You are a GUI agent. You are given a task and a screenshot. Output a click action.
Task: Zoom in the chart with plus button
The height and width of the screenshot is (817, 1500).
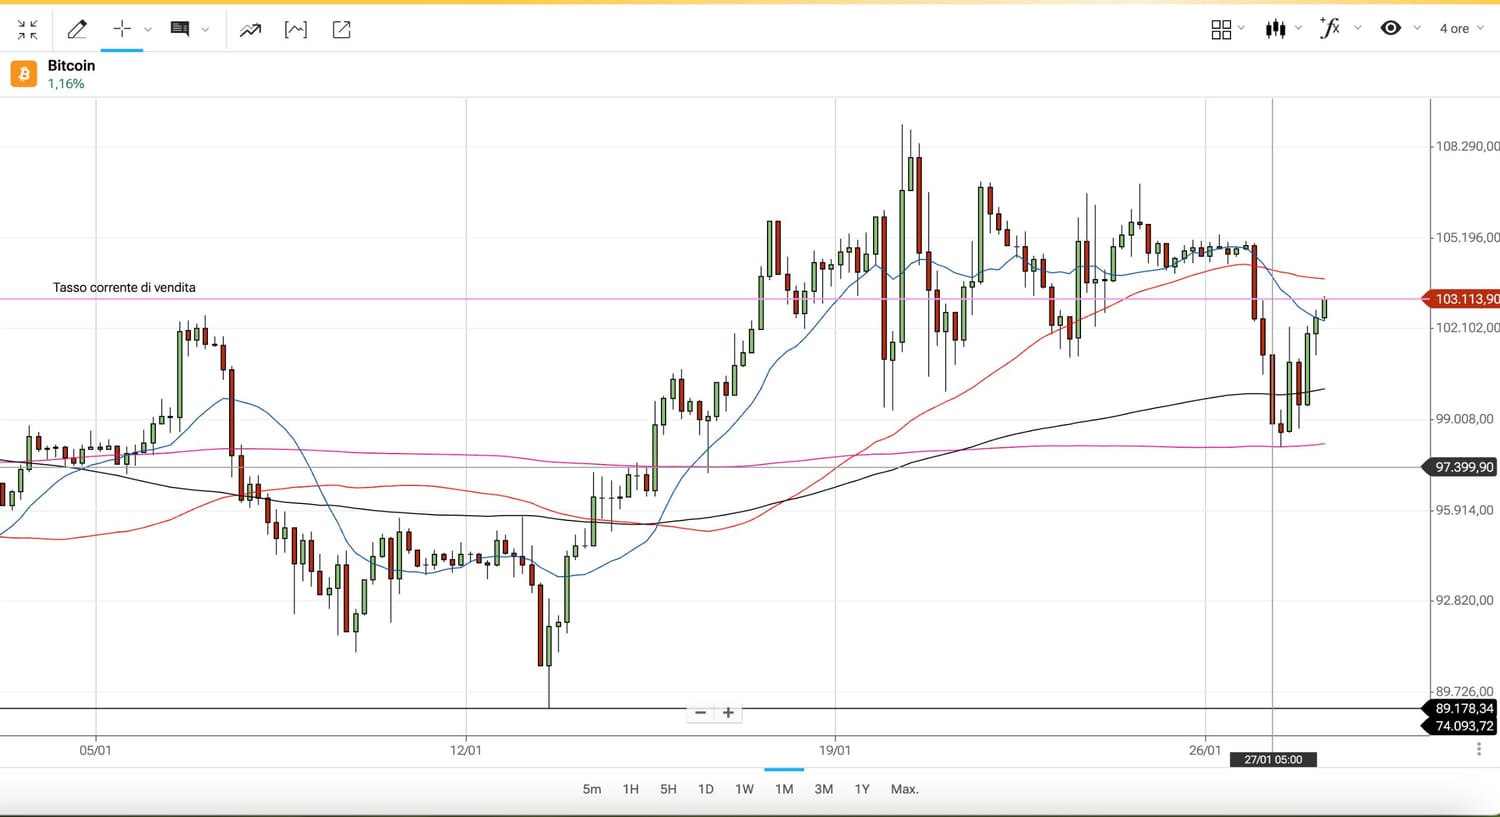pyautogui.click(x=728, y=713)
